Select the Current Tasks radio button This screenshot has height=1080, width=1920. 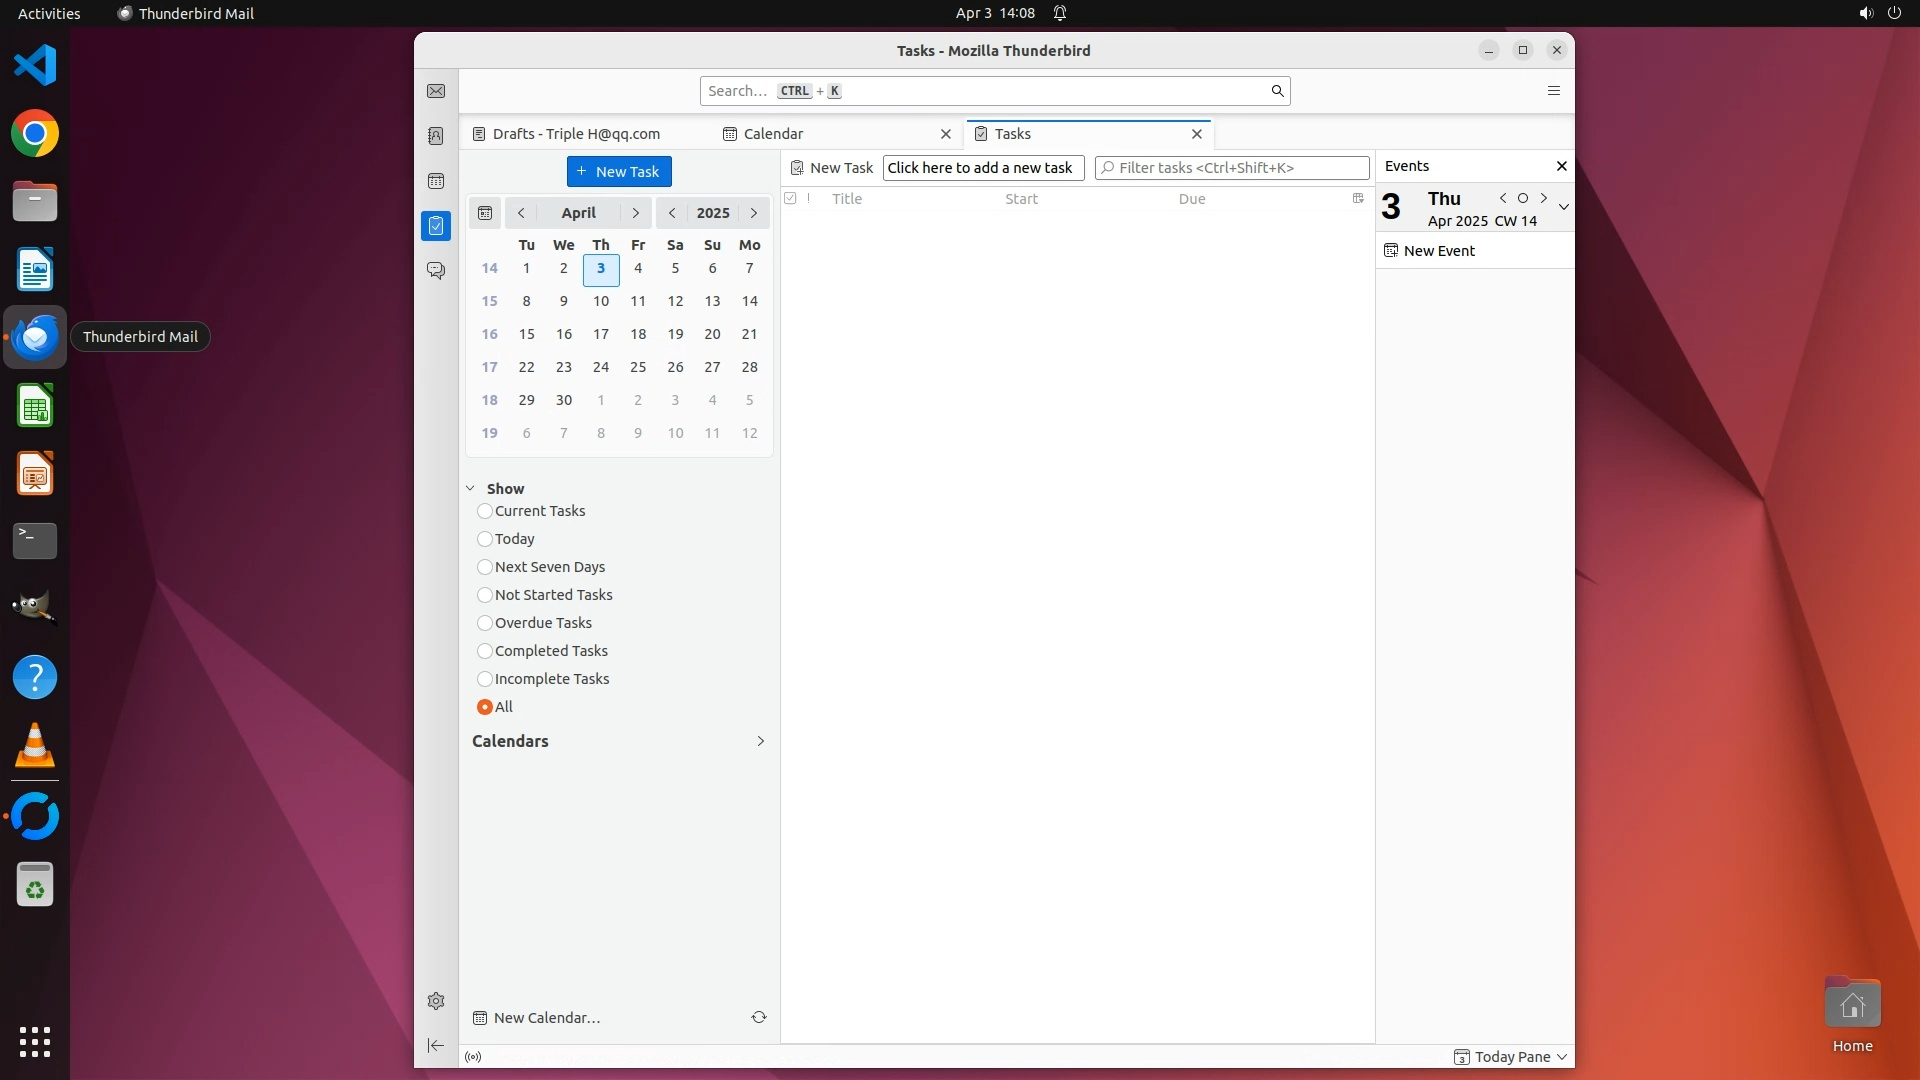tap(485, 511)
